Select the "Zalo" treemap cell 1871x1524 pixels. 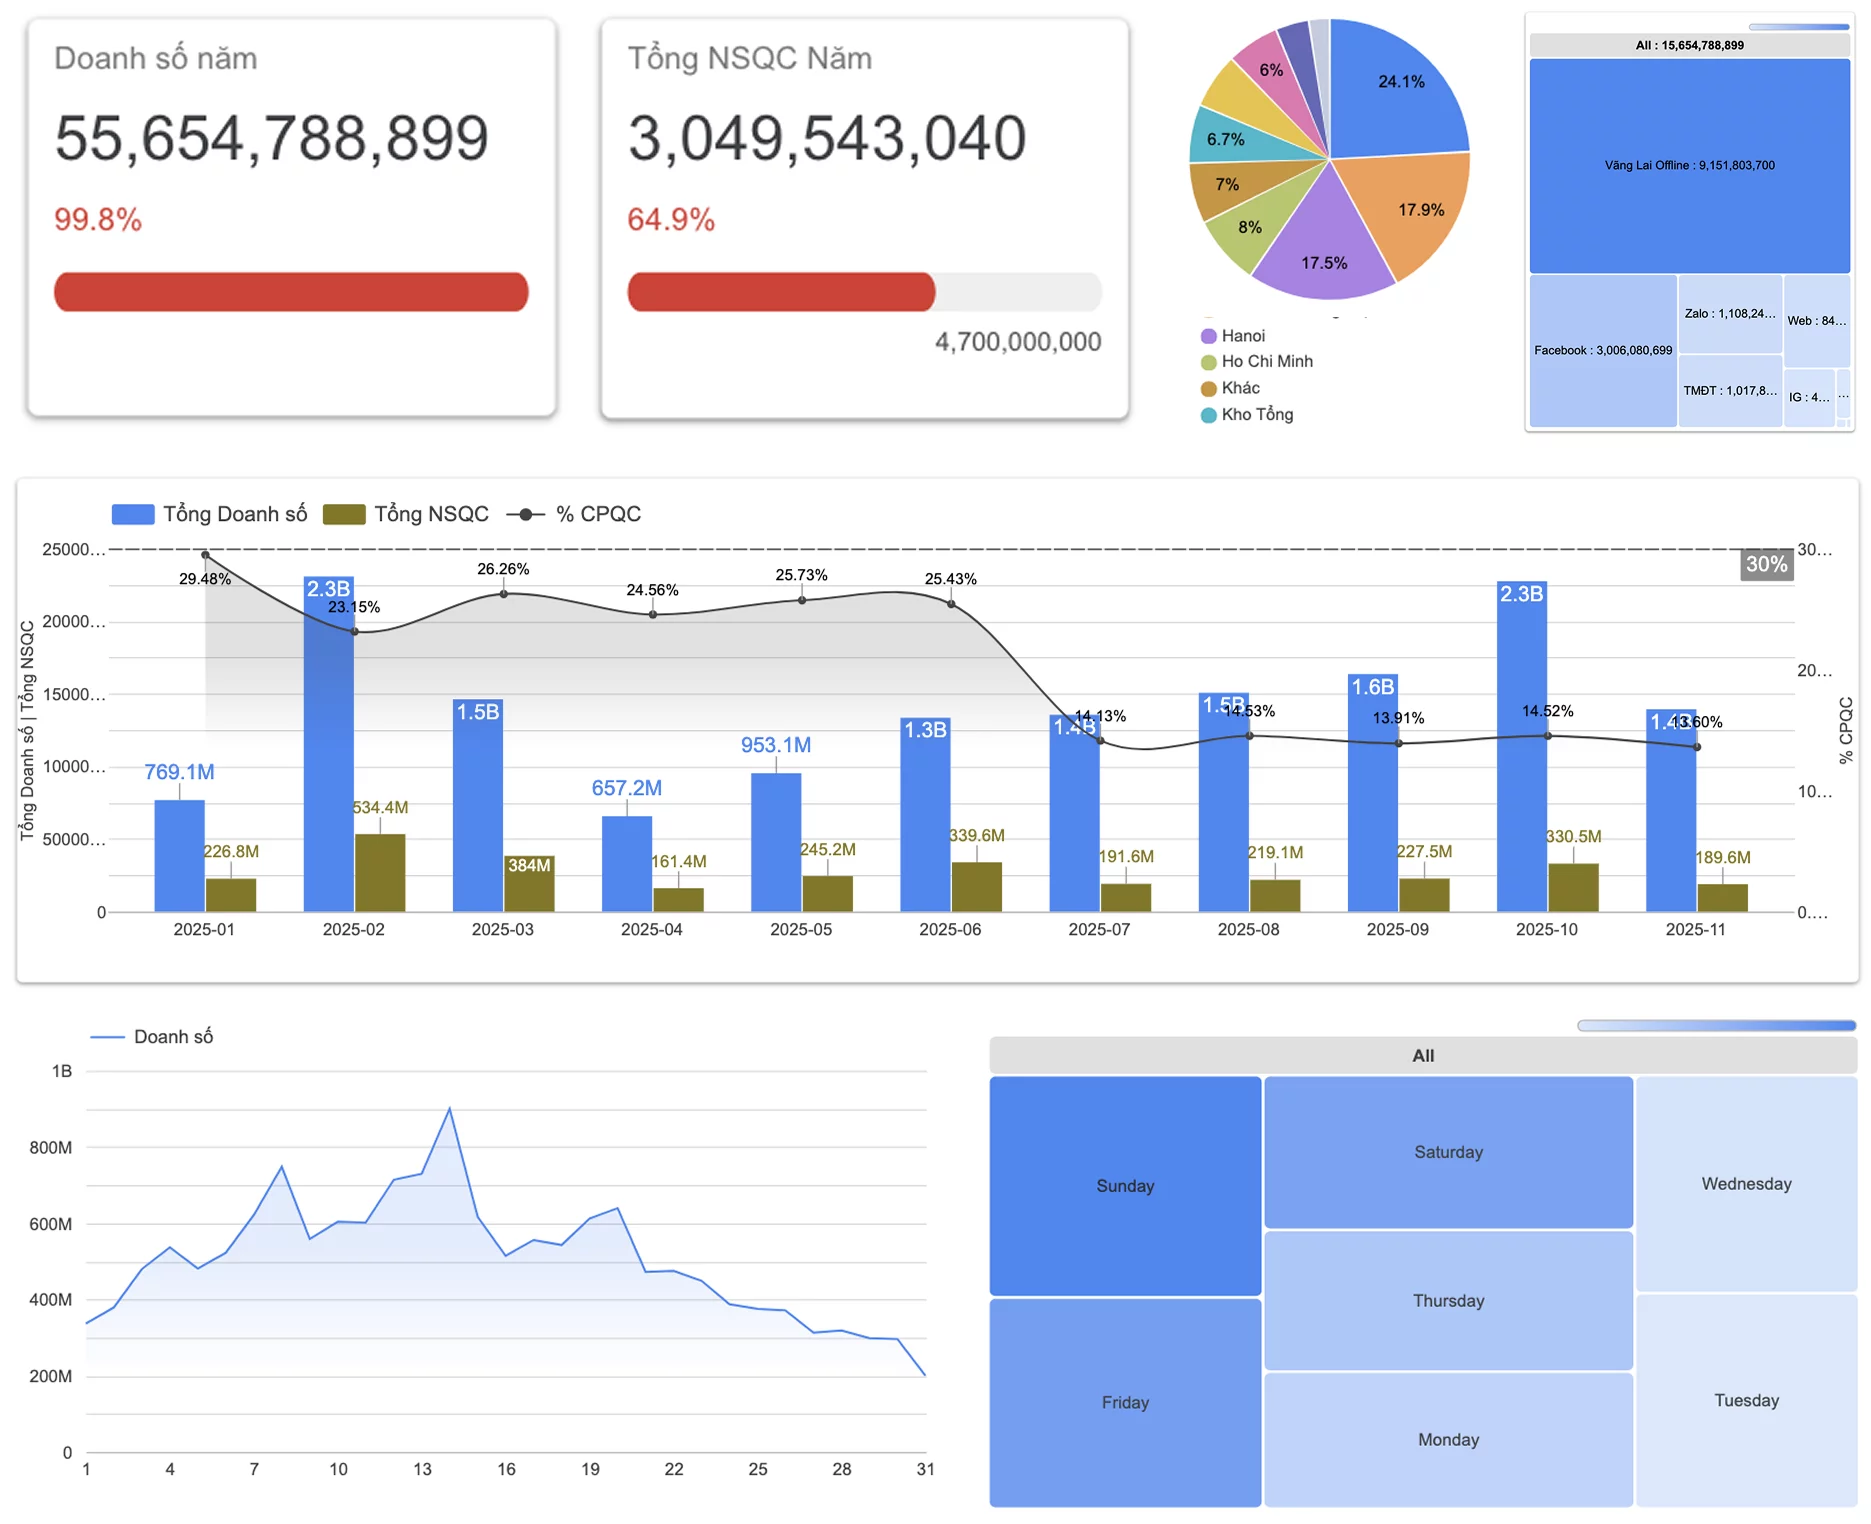pyautogui.click(x=1729, y=313)
